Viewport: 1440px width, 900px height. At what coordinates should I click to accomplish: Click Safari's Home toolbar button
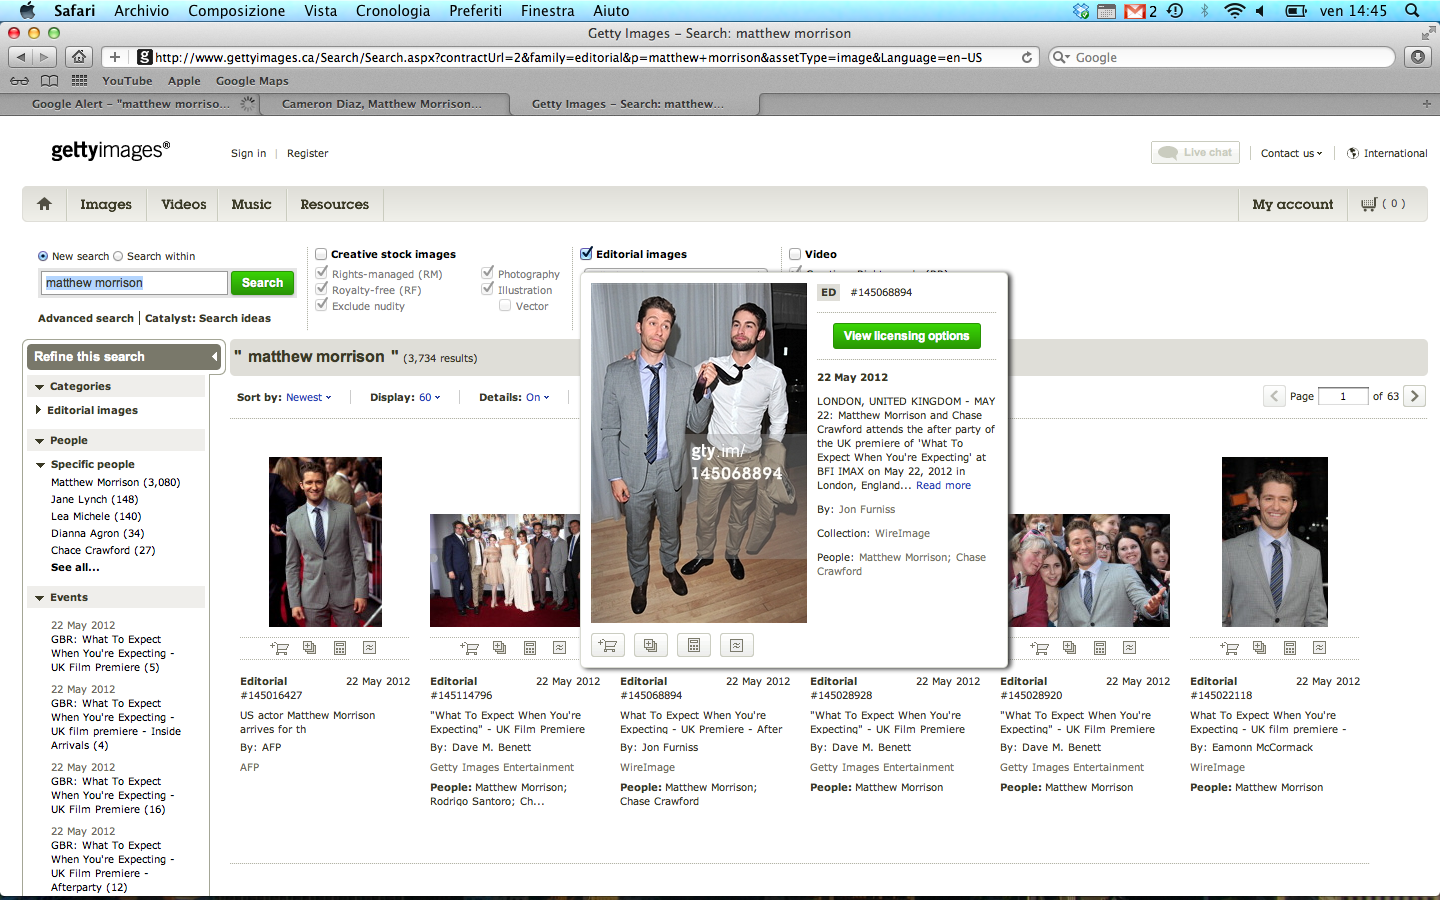(x=79, y=57)
